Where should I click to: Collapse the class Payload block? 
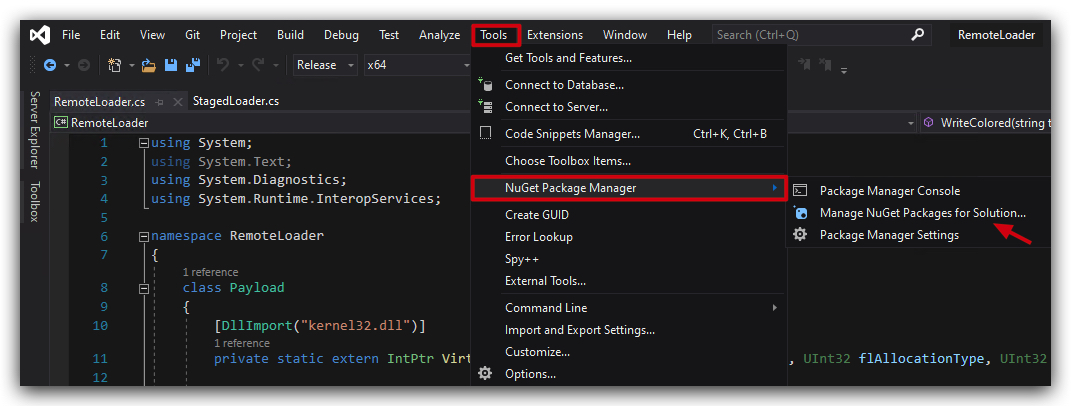pyautogui.click(x=143, y=288)
